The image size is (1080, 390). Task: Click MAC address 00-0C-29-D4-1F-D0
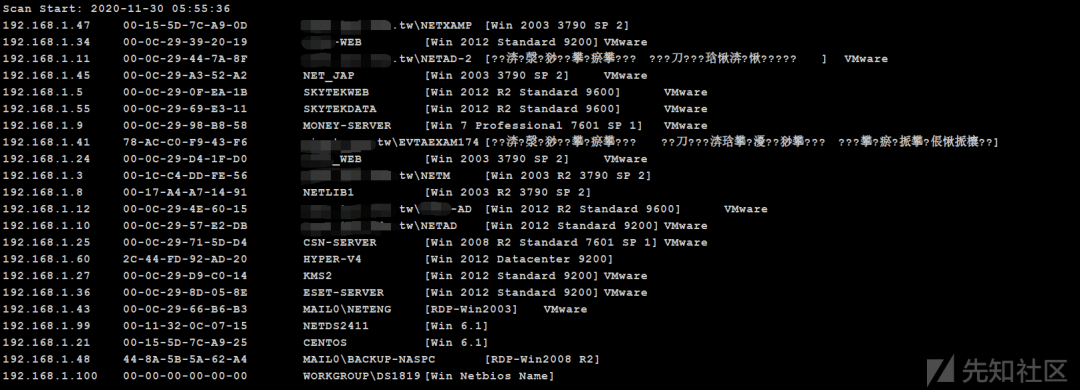(185, 158)
